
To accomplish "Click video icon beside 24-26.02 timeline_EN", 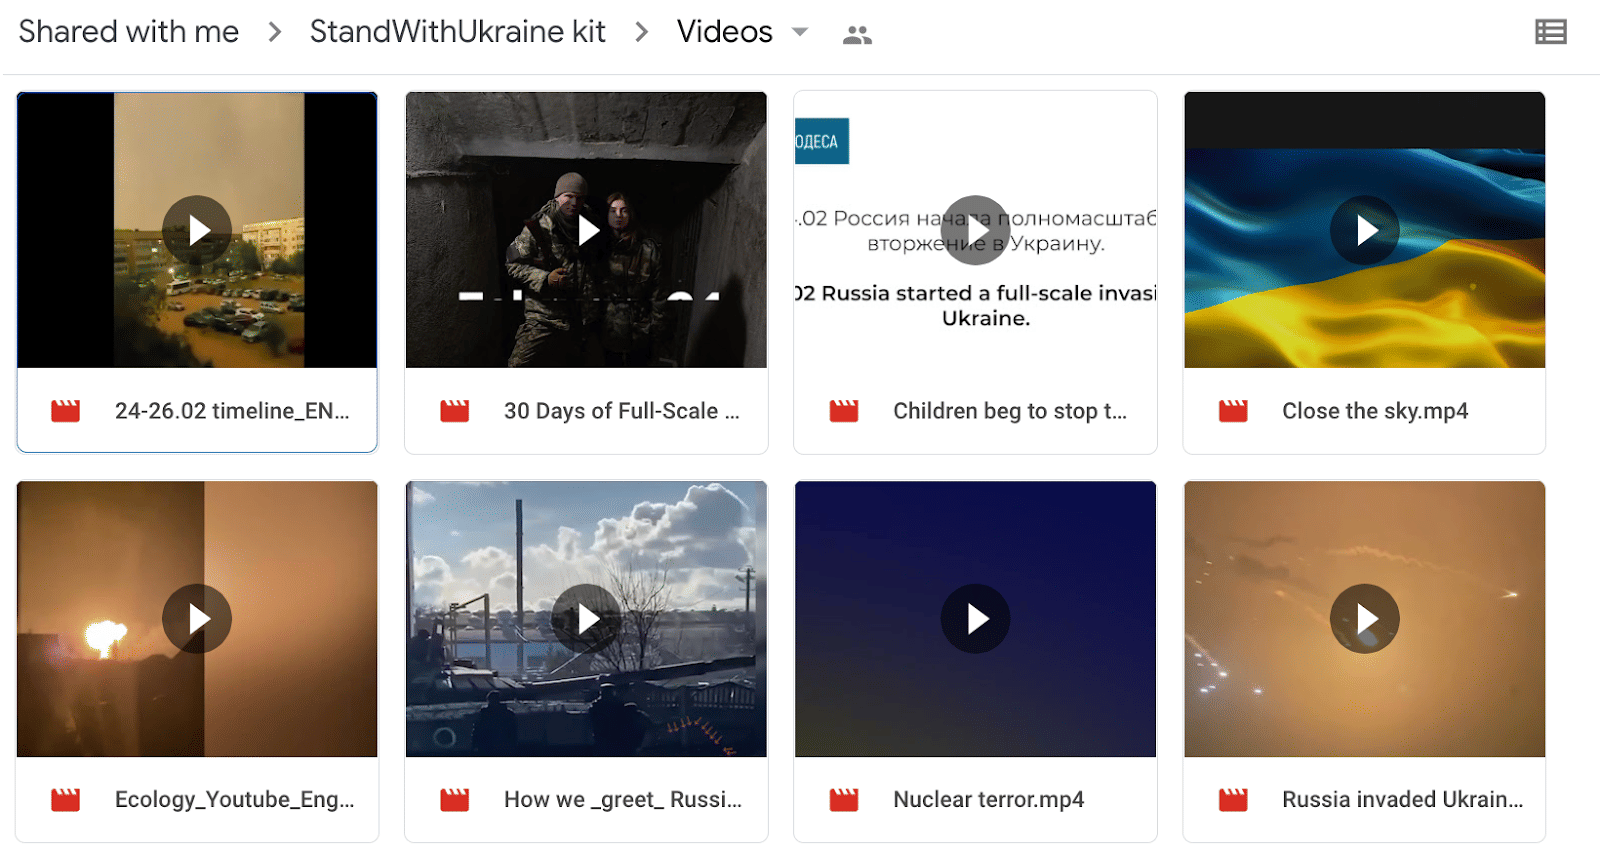I will click(x=66, y=411).
